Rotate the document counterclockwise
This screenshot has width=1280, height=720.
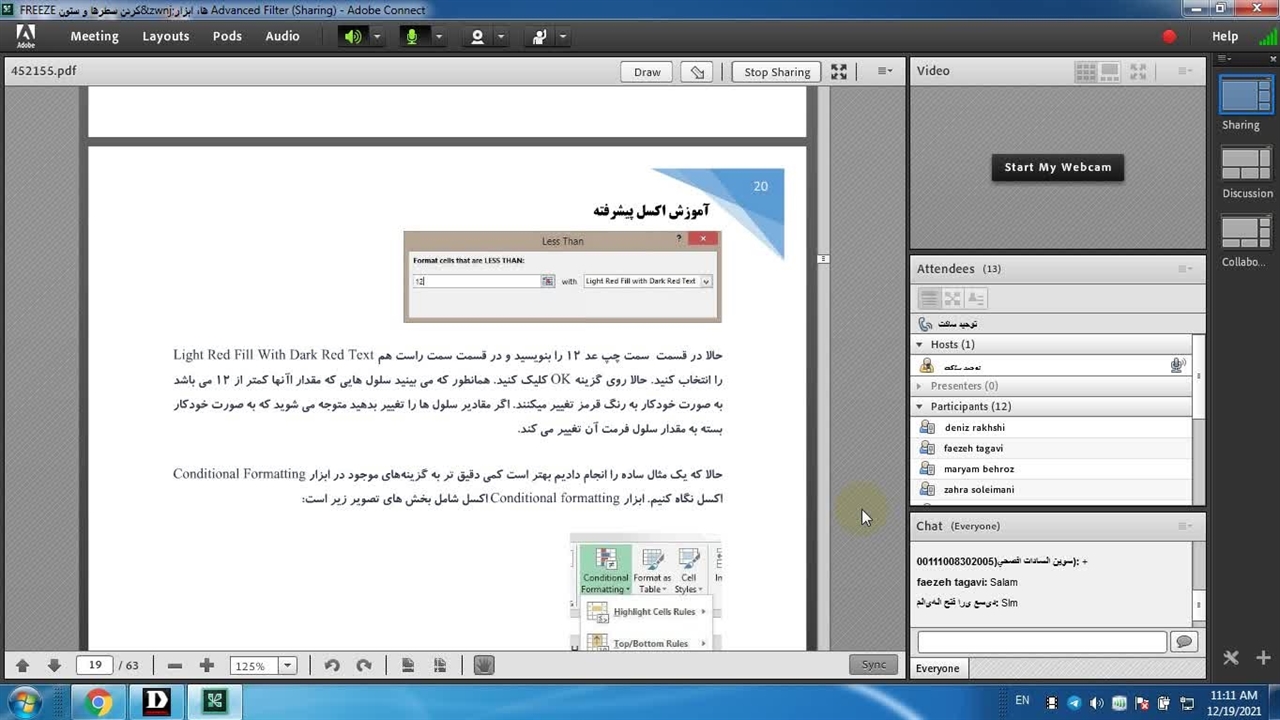pyautogui.click(x=332, y=666)
